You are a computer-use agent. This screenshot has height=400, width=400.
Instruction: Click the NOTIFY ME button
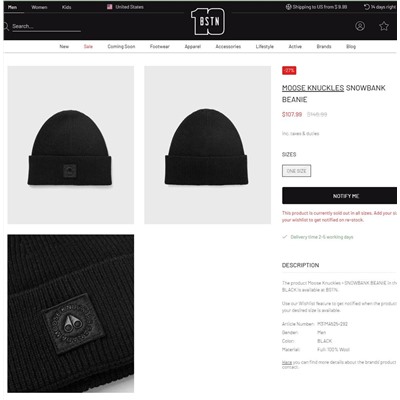pos(339,196)
